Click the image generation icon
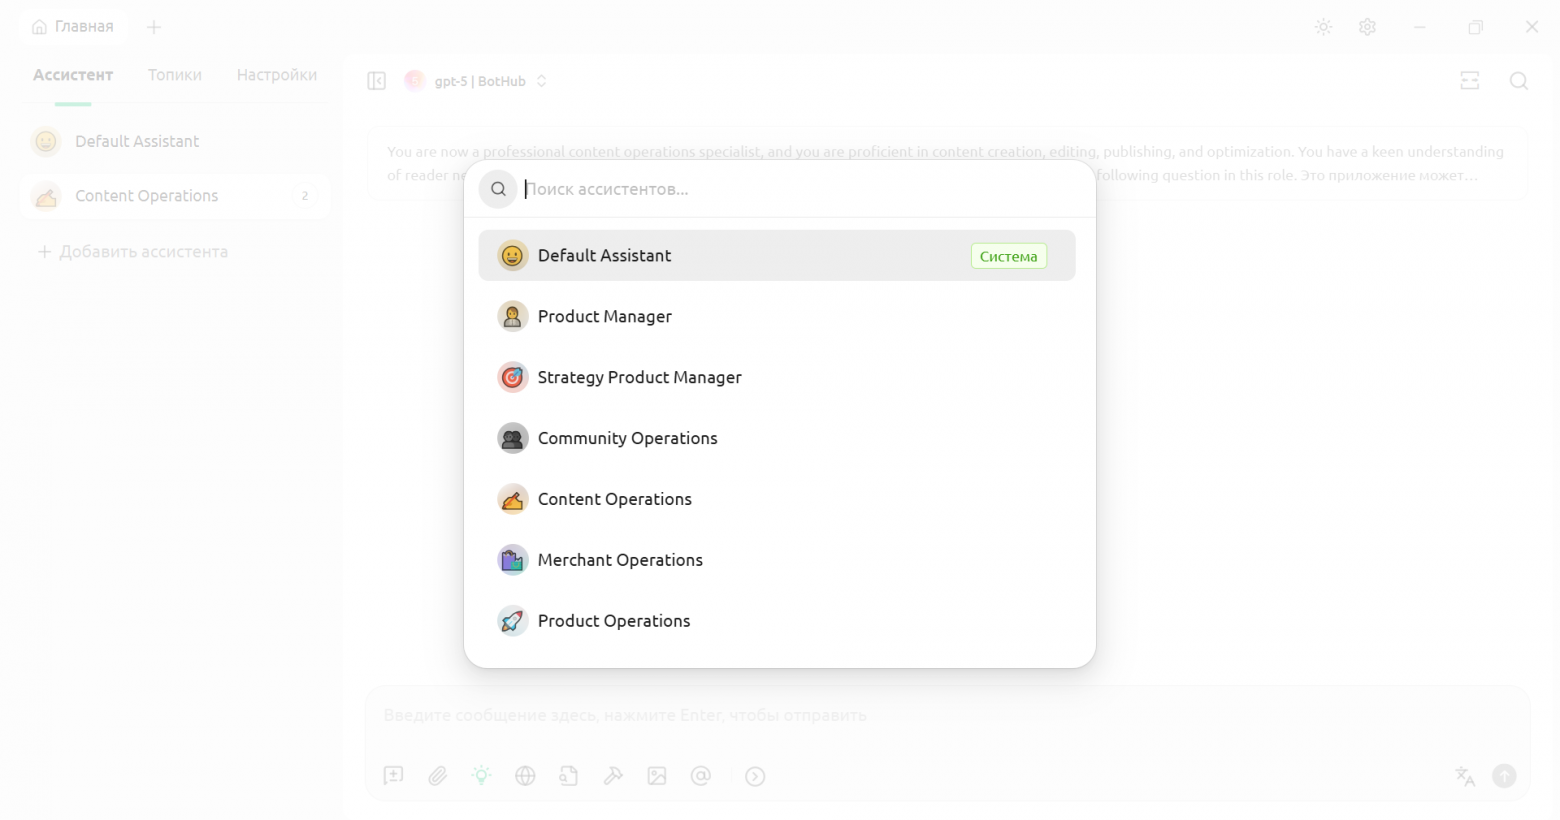Screen dimensions: 1560x820 pos(657,776)
